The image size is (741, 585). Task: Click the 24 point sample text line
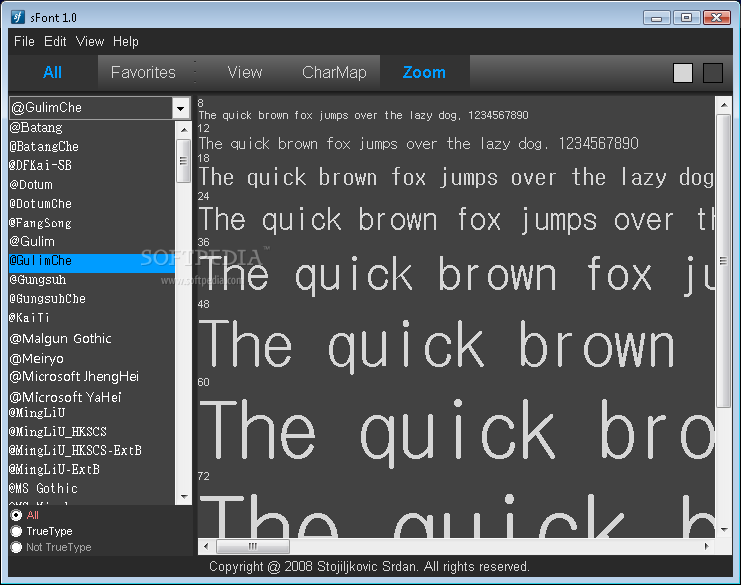456,220
